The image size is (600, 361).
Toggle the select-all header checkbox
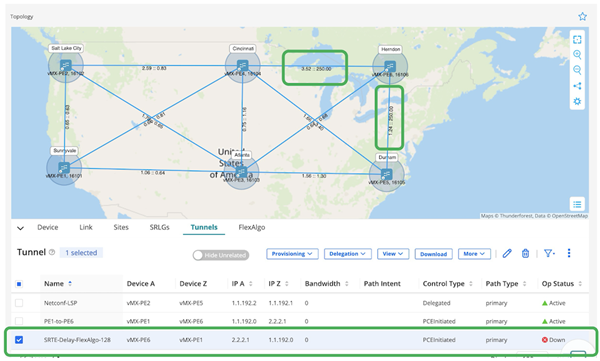point(19,284)
